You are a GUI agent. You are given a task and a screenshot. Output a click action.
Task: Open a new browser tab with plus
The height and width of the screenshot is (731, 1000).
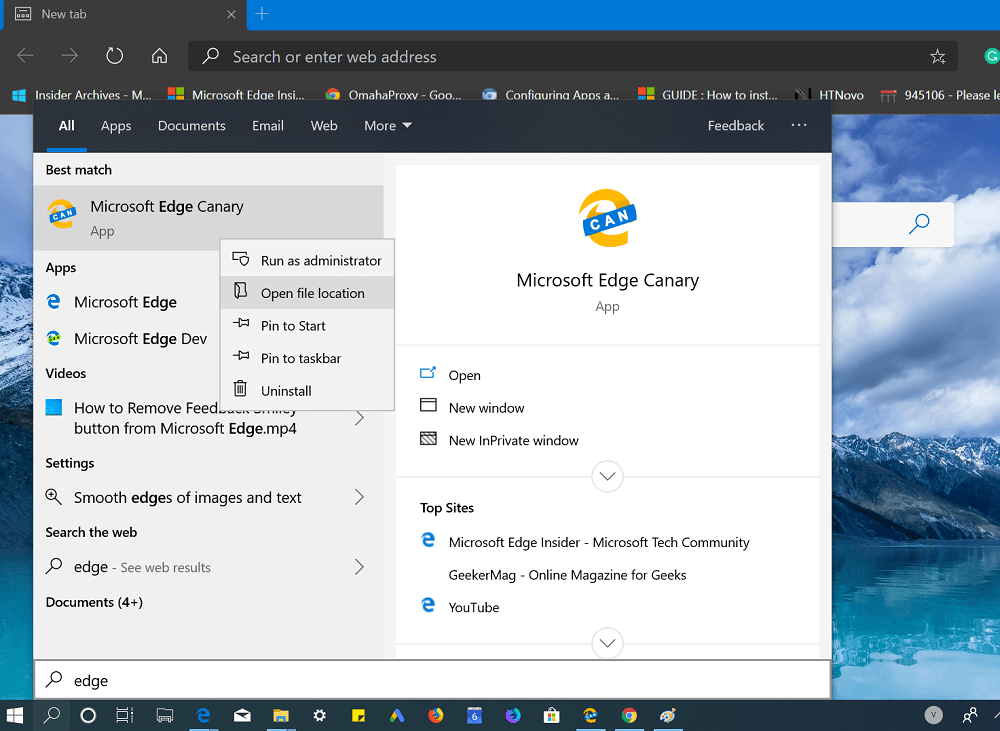[x=261, y=14]
